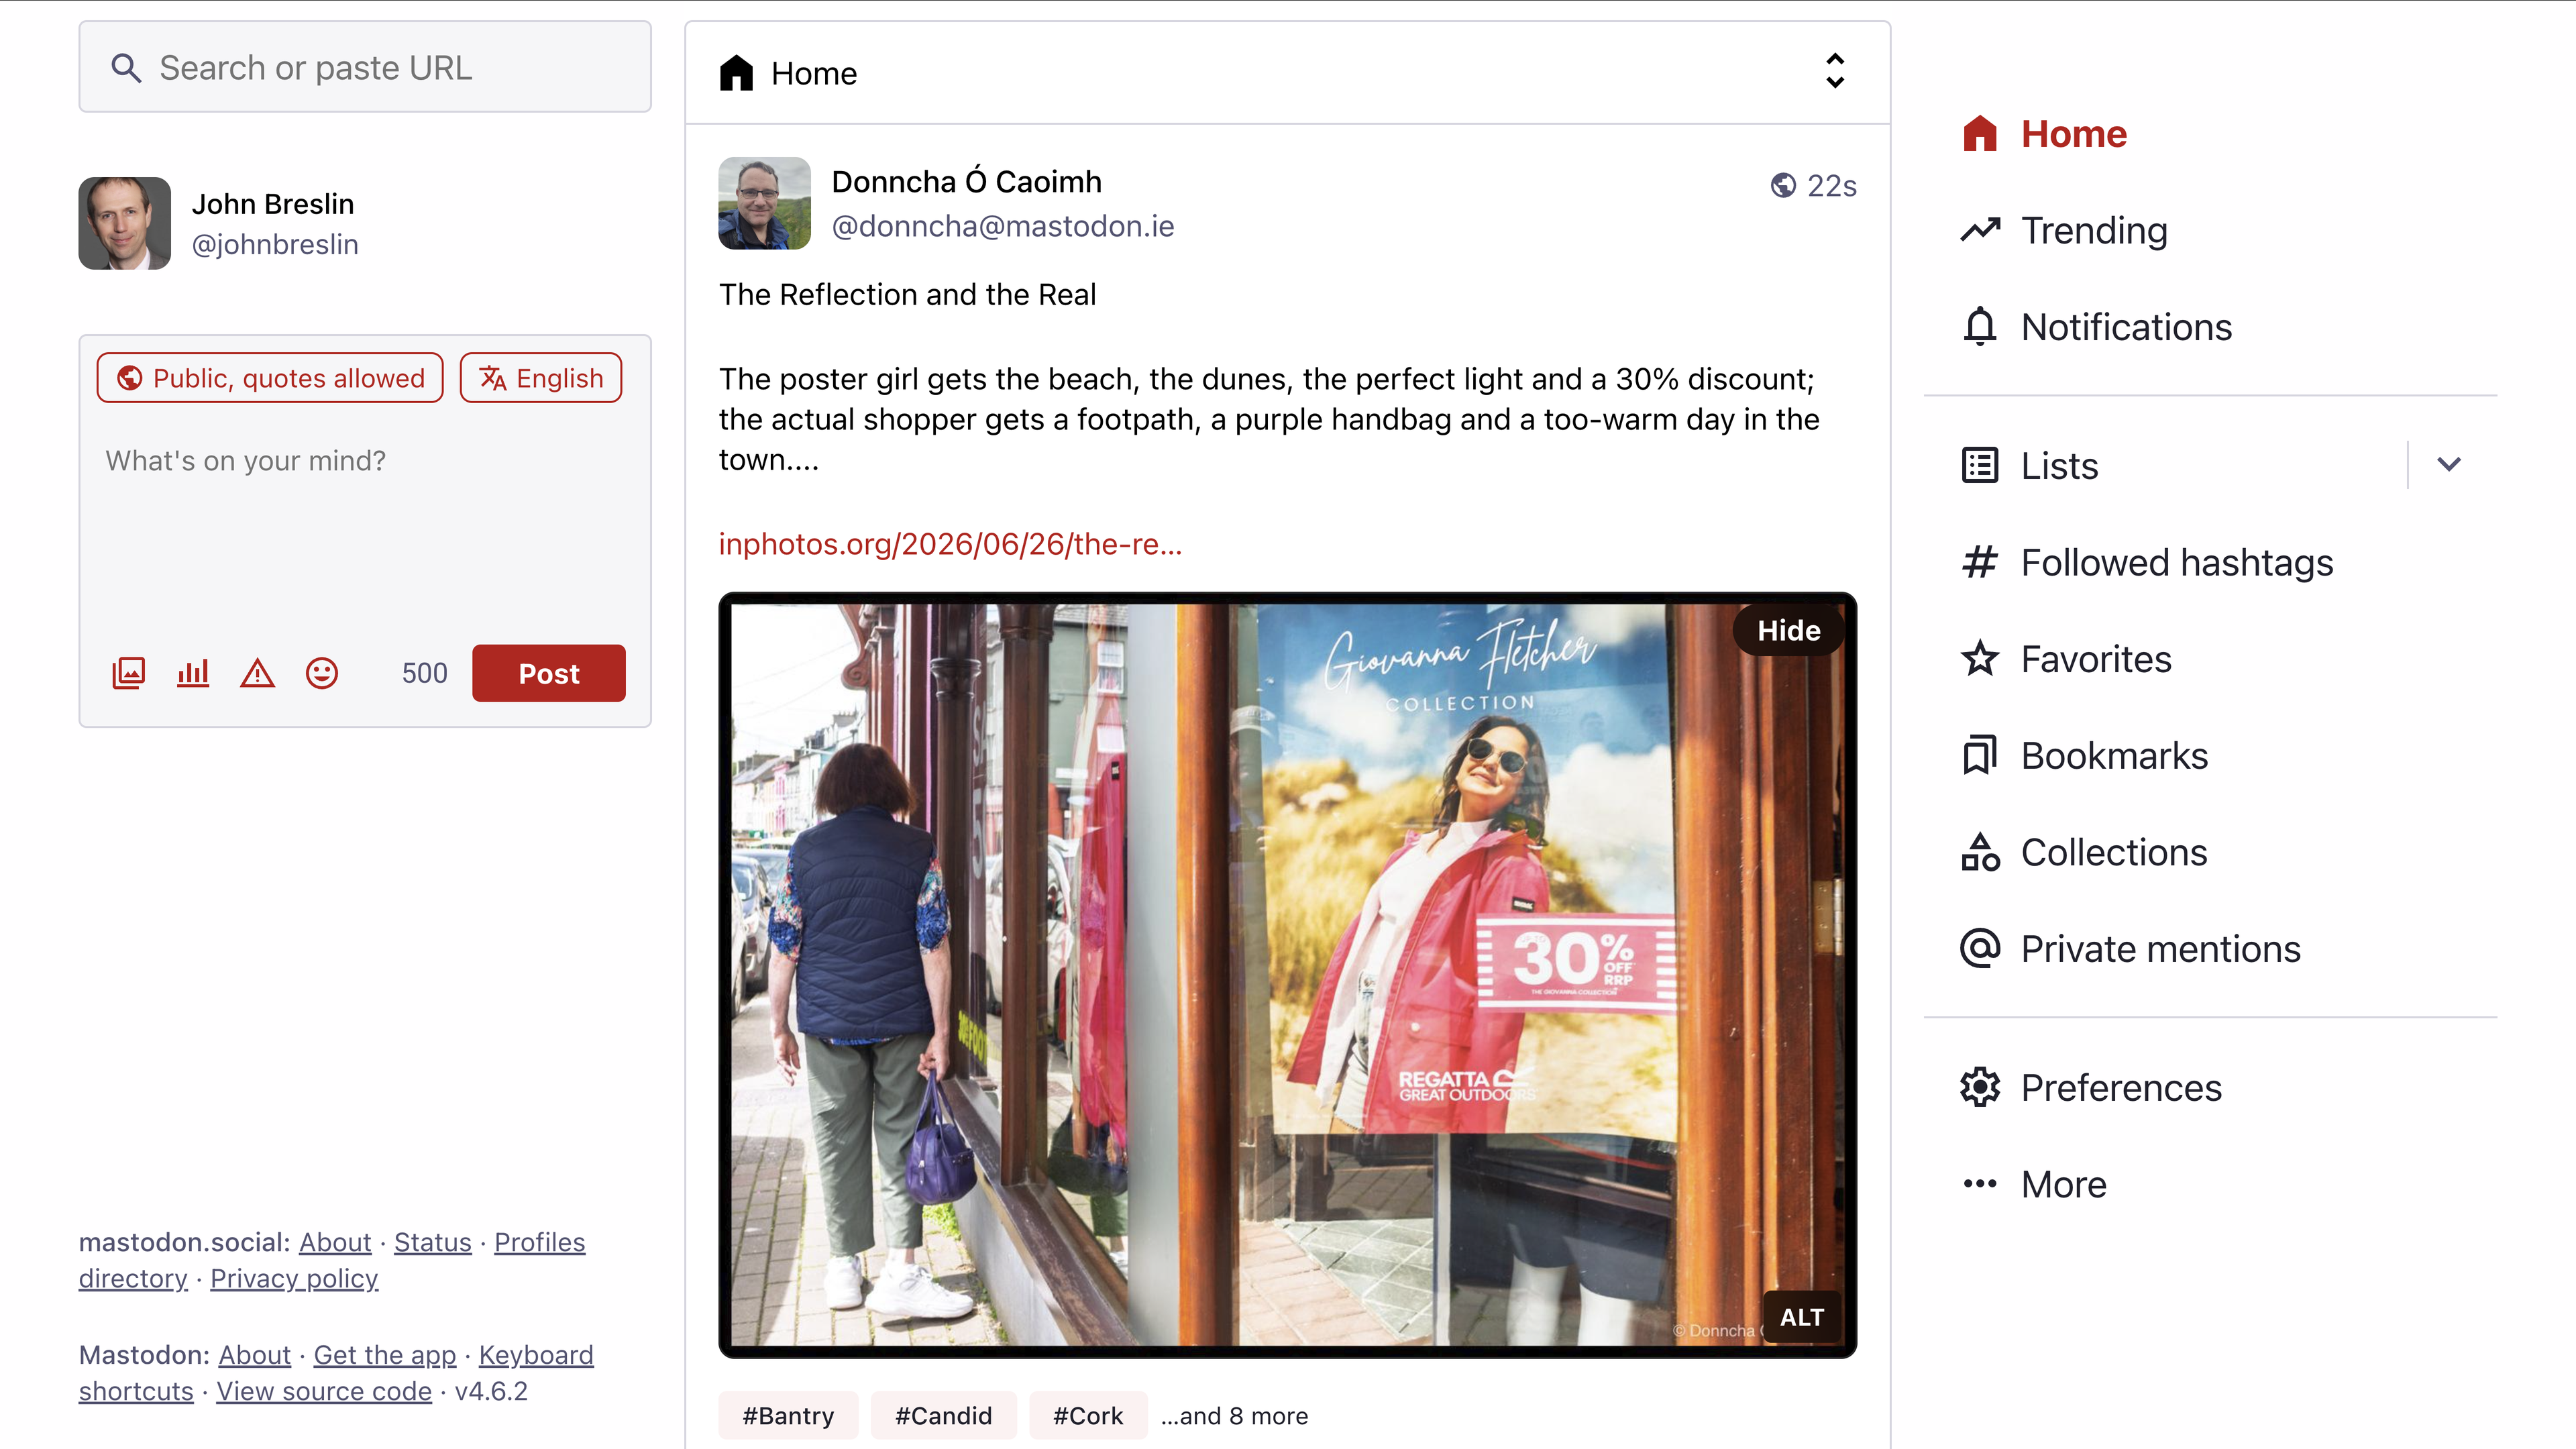Open the View source code link
Image resolution: width=2576 pixels, height=1449 pixels.
(324, 1392)
